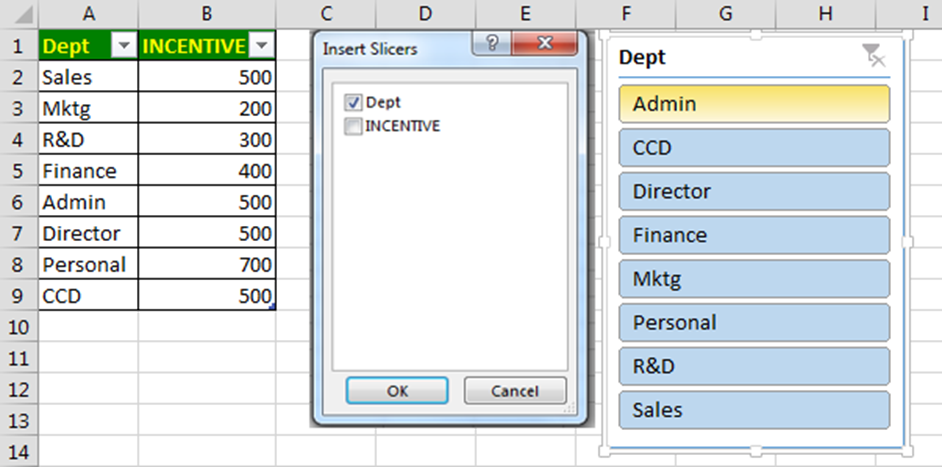This screenshot has height=467, width=942.
Task: Expand the INCENTIVE column filter dropdown
Action: click(261, 46)
